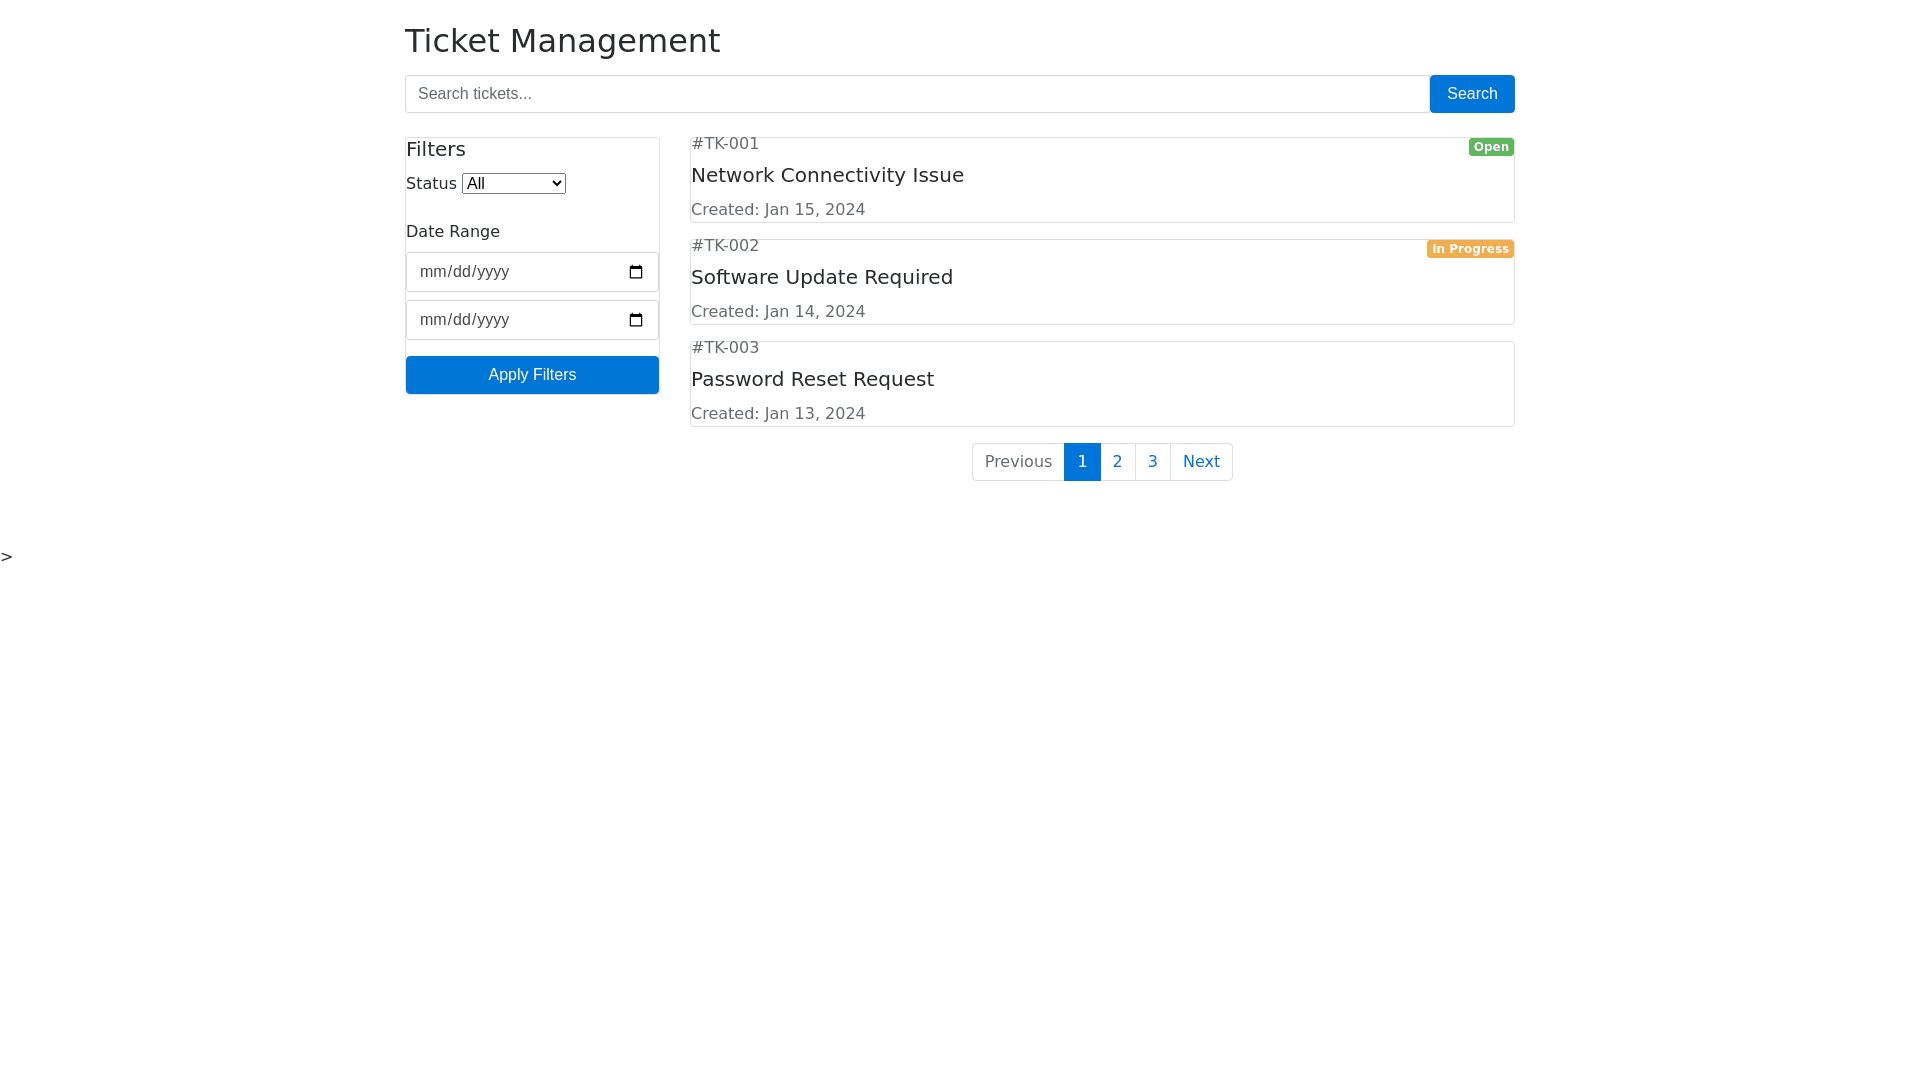This screenshot has height=1080, width=1920.
Task: Open the end date calendar picker icon
Action: coord(635,320)
